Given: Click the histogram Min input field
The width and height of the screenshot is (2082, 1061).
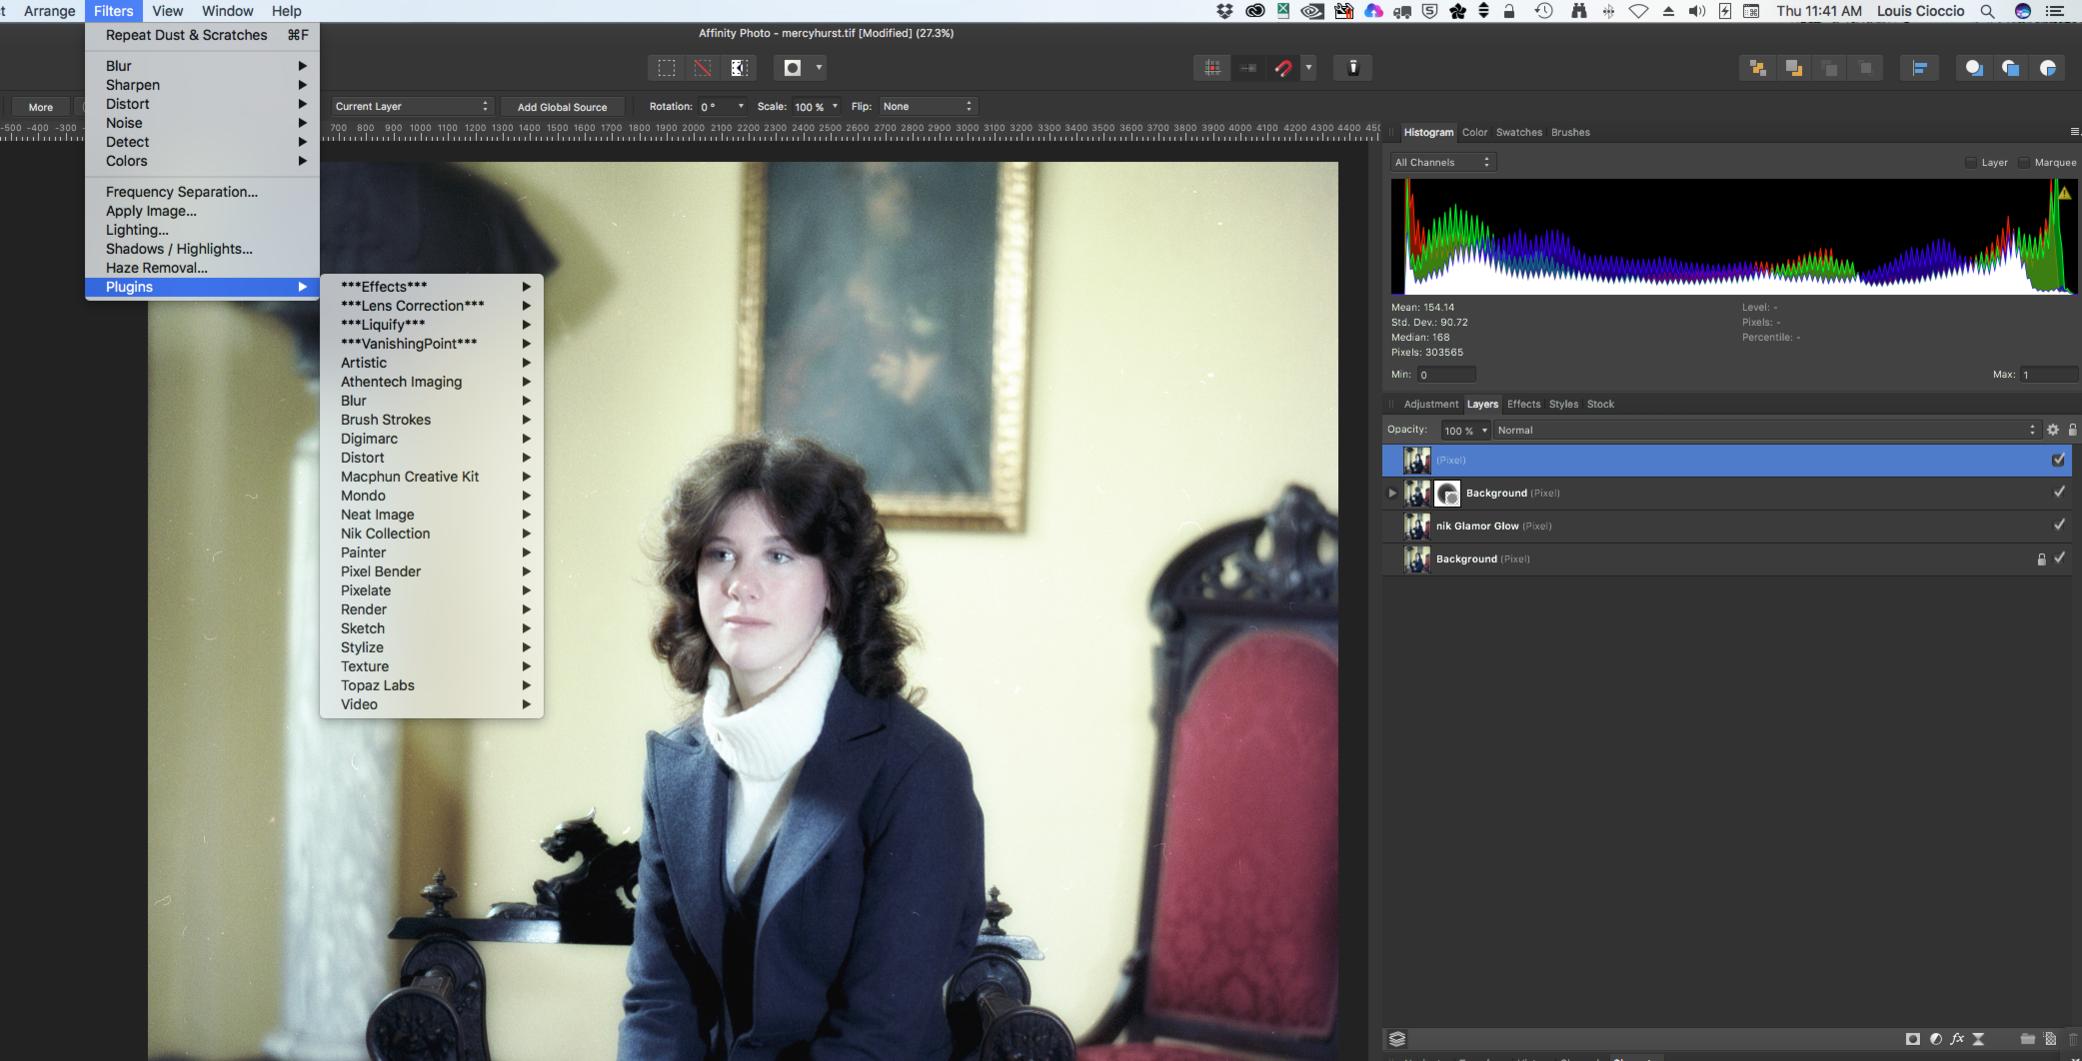Looking at the screenshot, I should (1445, 375).
